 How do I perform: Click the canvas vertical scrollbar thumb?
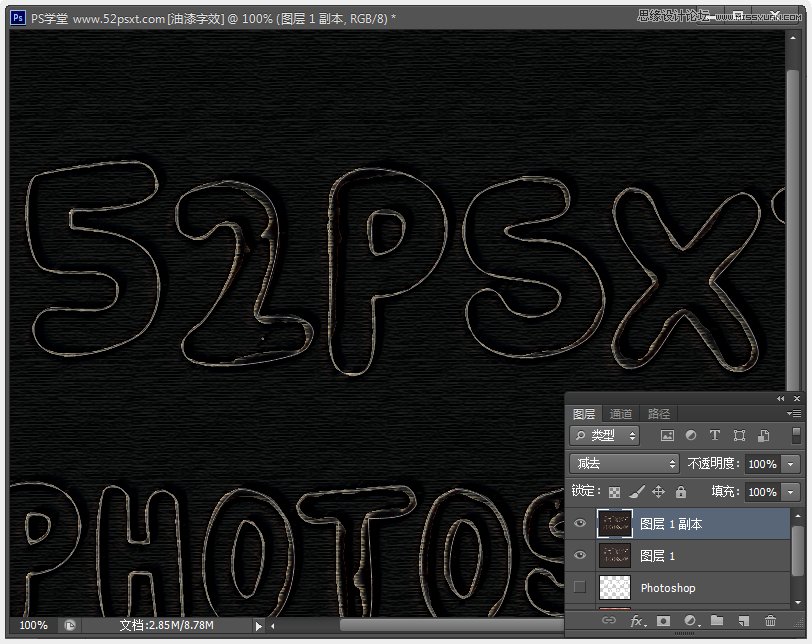792,230
